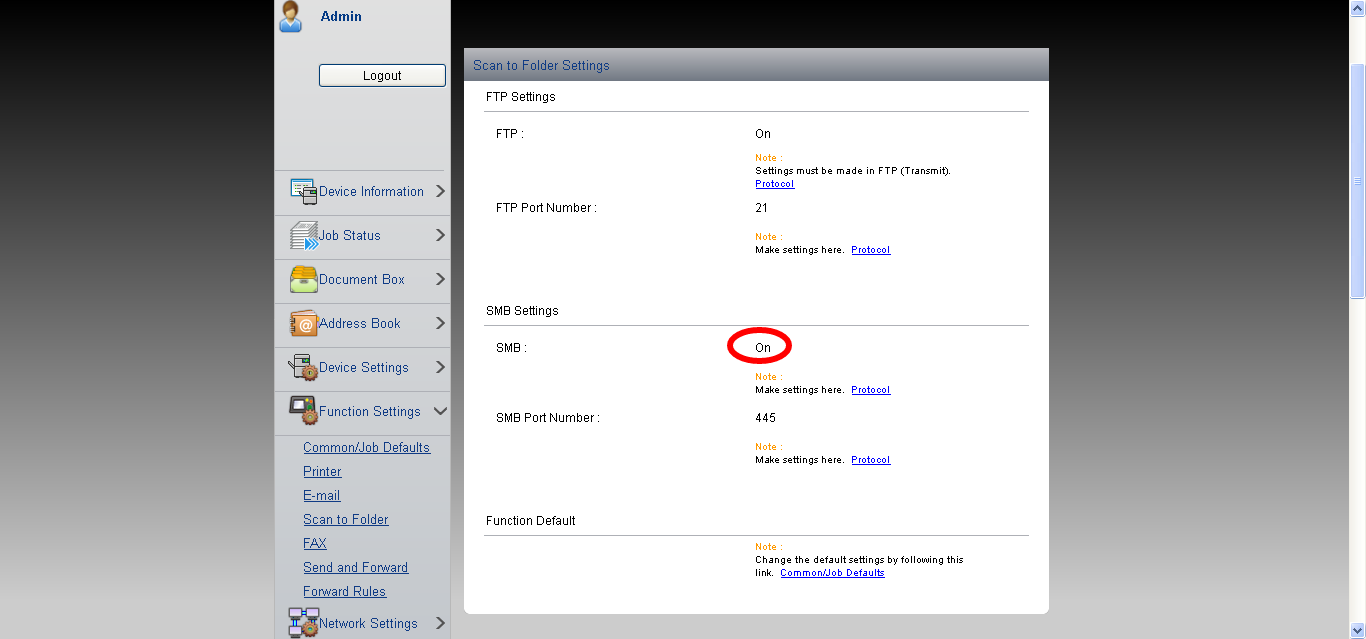
Task: Expand the Network Settings chevron
Action: pos(440,623)
